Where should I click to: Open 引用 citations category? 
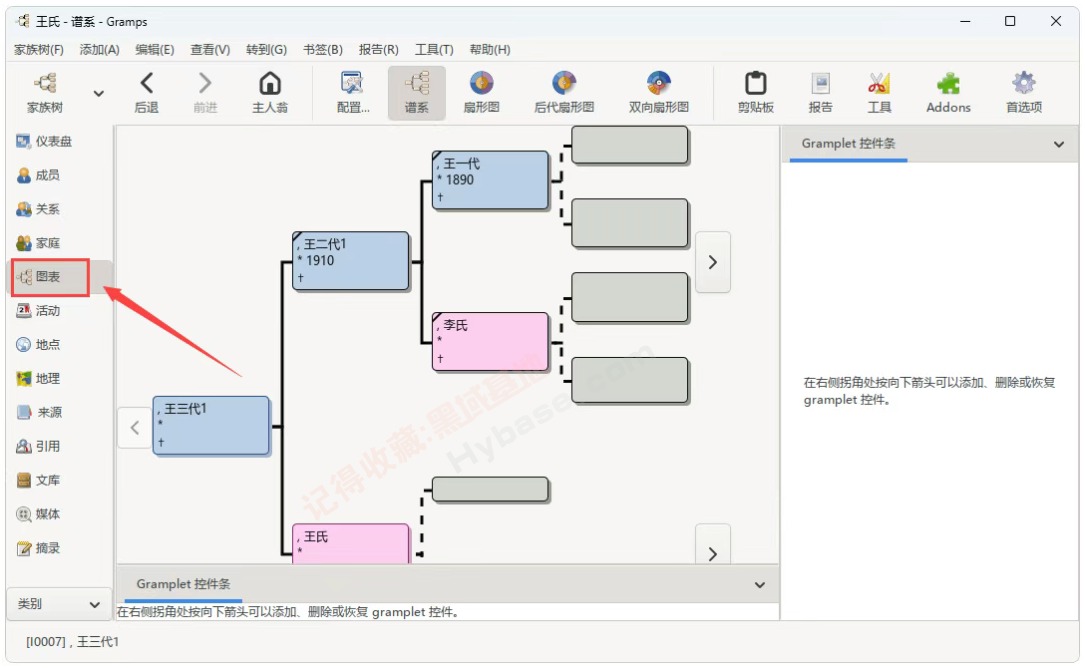(39, 446)
